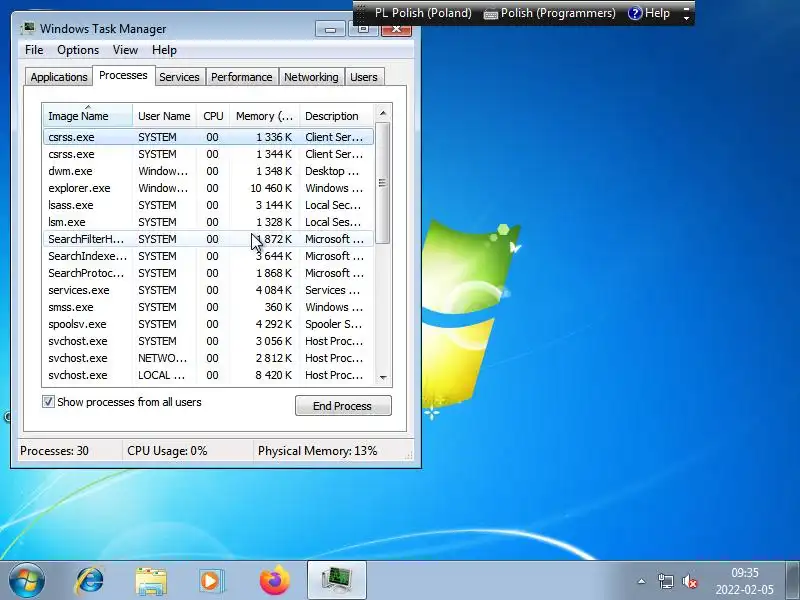Click the Polish (Programmers) keyboard layout

pyautogui.click(x=558, y=13)
